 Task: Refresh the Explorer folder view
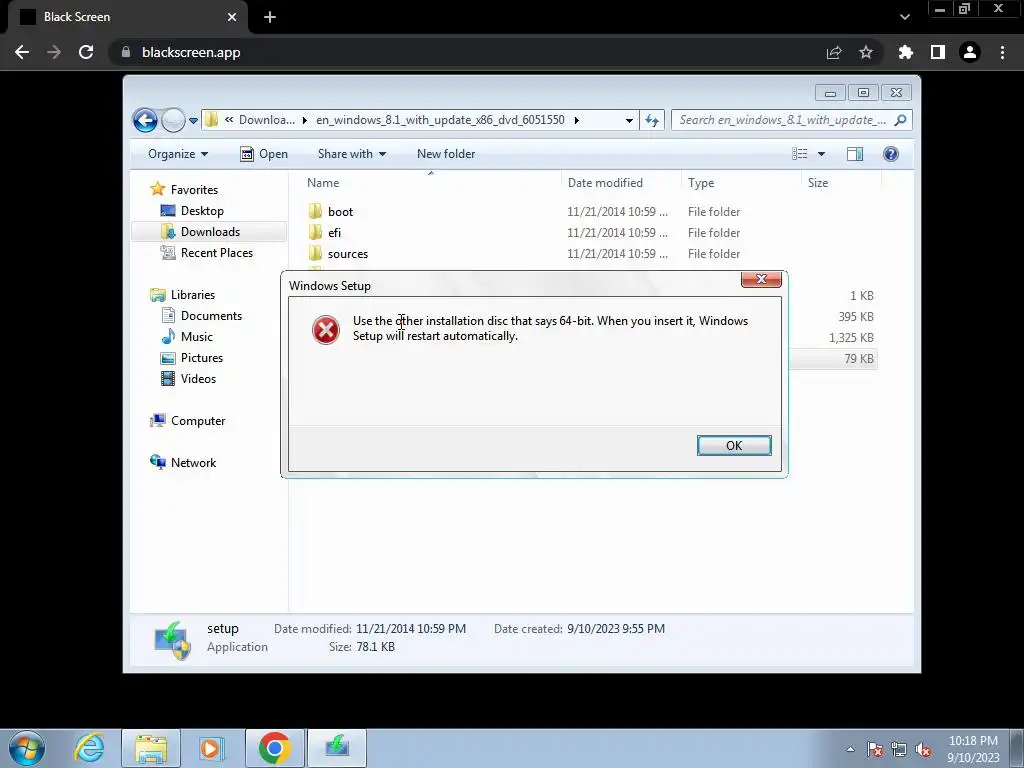coord(652,120)
